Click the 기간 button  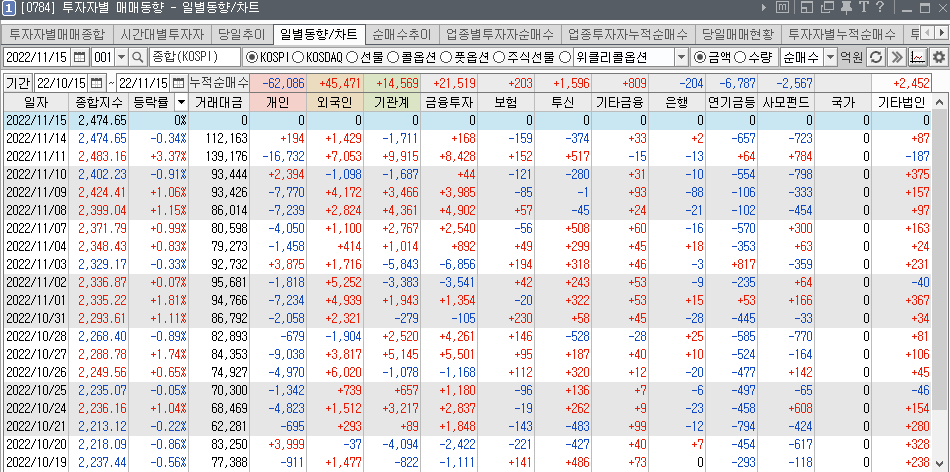[x=18, y=82]
